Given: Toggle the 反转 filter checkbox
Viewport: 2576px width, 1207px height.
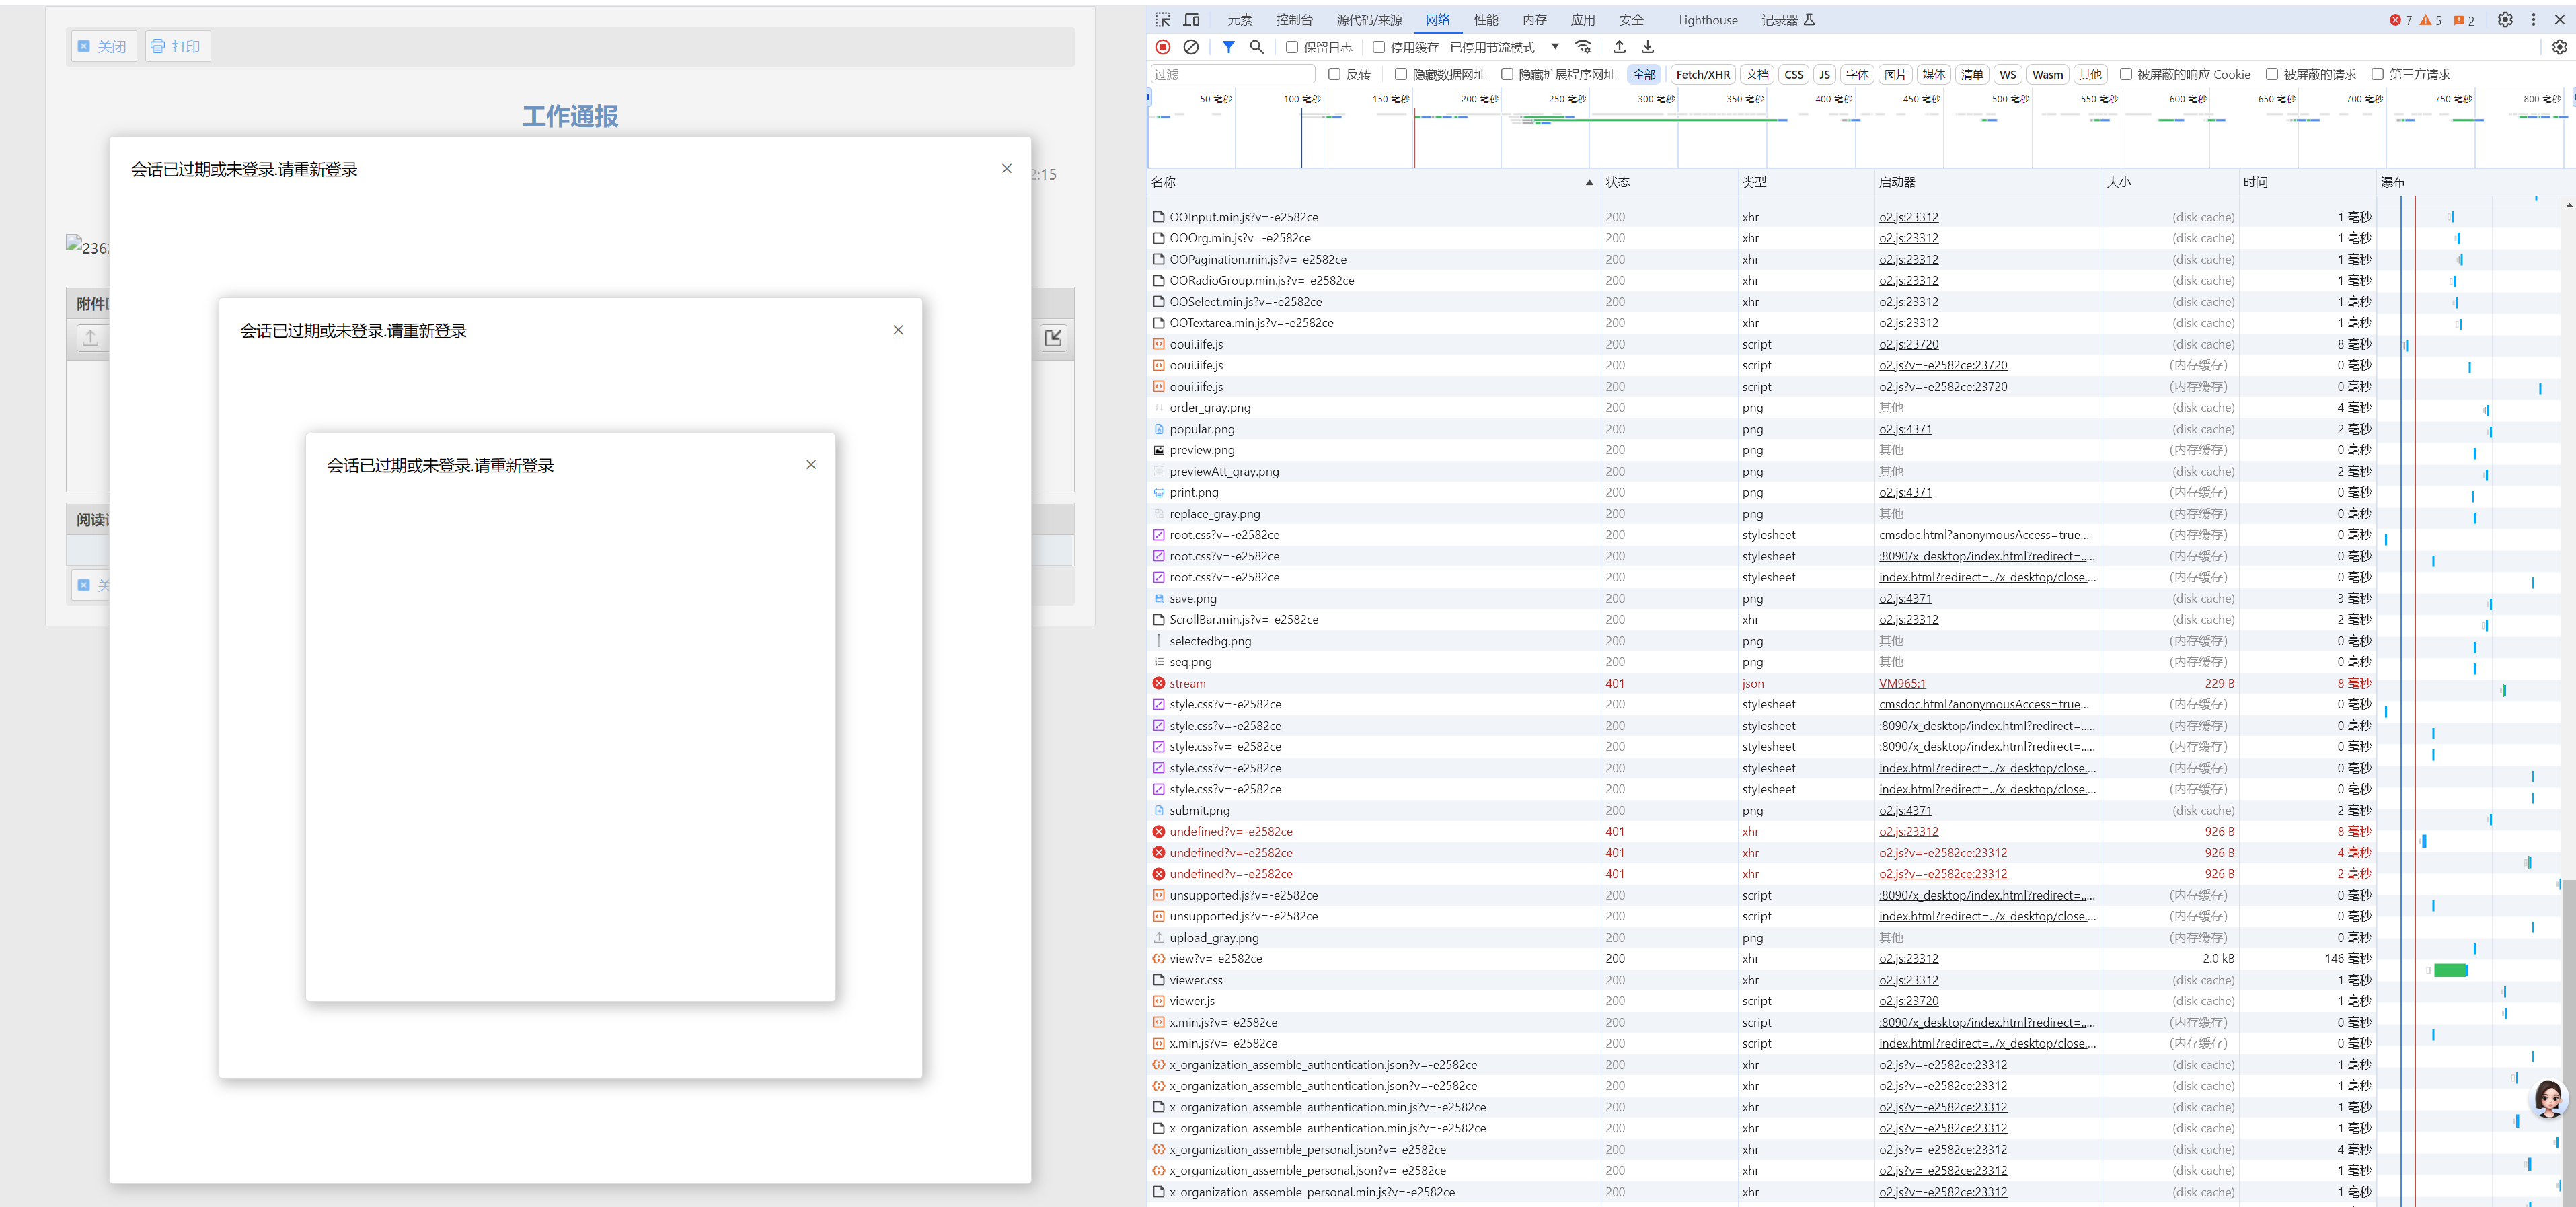Looking at the screenshot, I should (1334, 74).
